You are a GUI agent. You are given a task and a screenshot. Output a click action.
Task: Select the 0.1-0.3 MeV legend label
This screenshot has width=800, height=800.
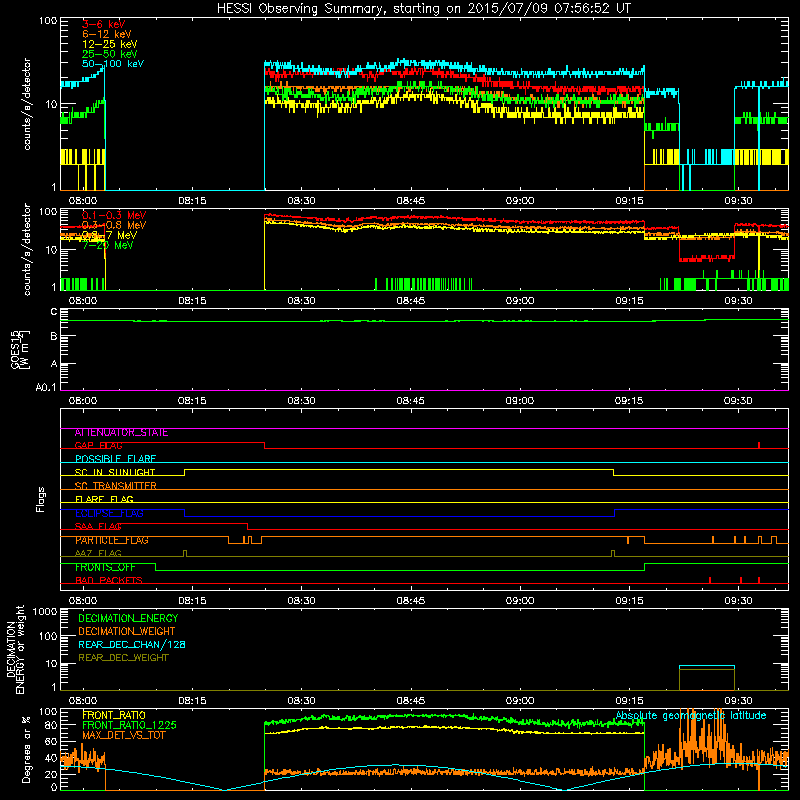pyautogui.click(x=114, y=215)
